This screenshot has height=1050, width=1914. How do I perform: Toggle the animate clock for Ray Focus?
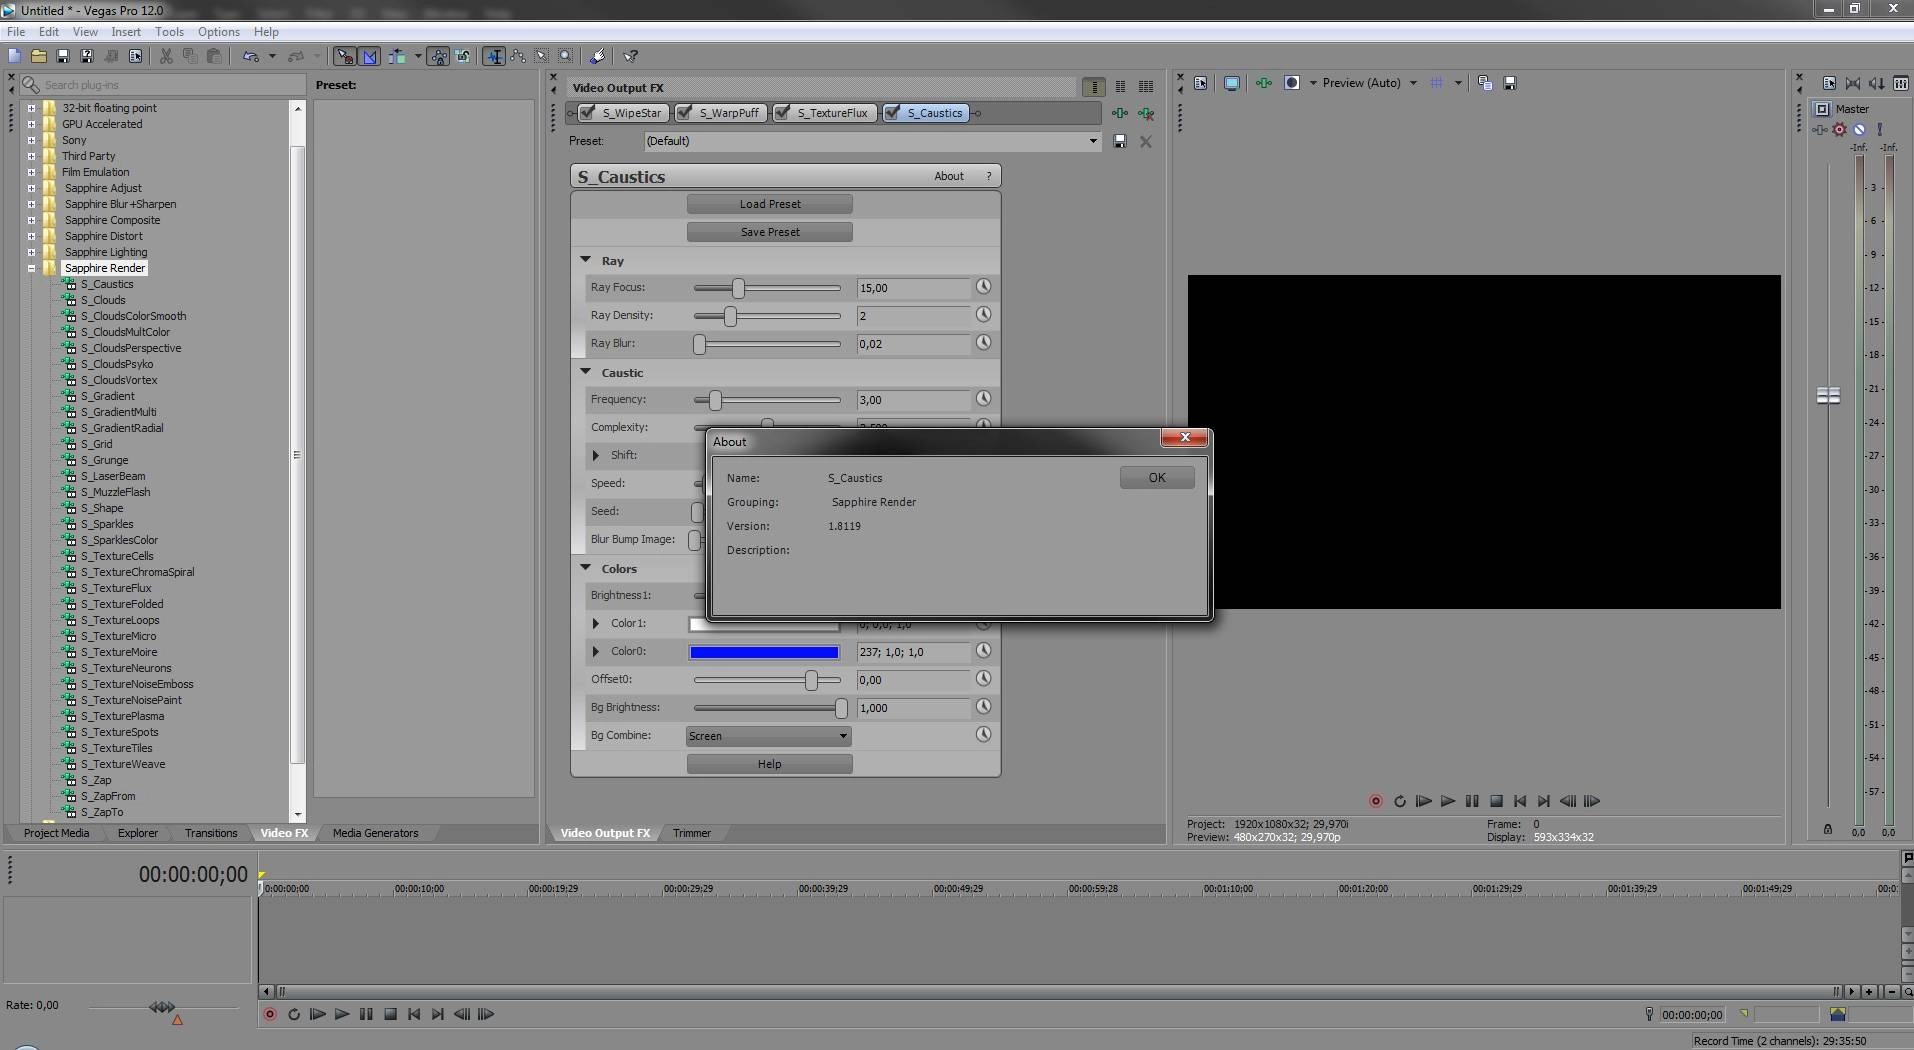[x=984, y=287]
